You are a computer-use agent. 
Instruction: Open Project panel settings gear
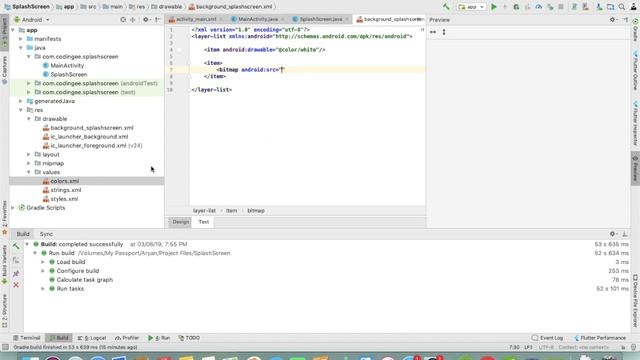tap(146, 20)
